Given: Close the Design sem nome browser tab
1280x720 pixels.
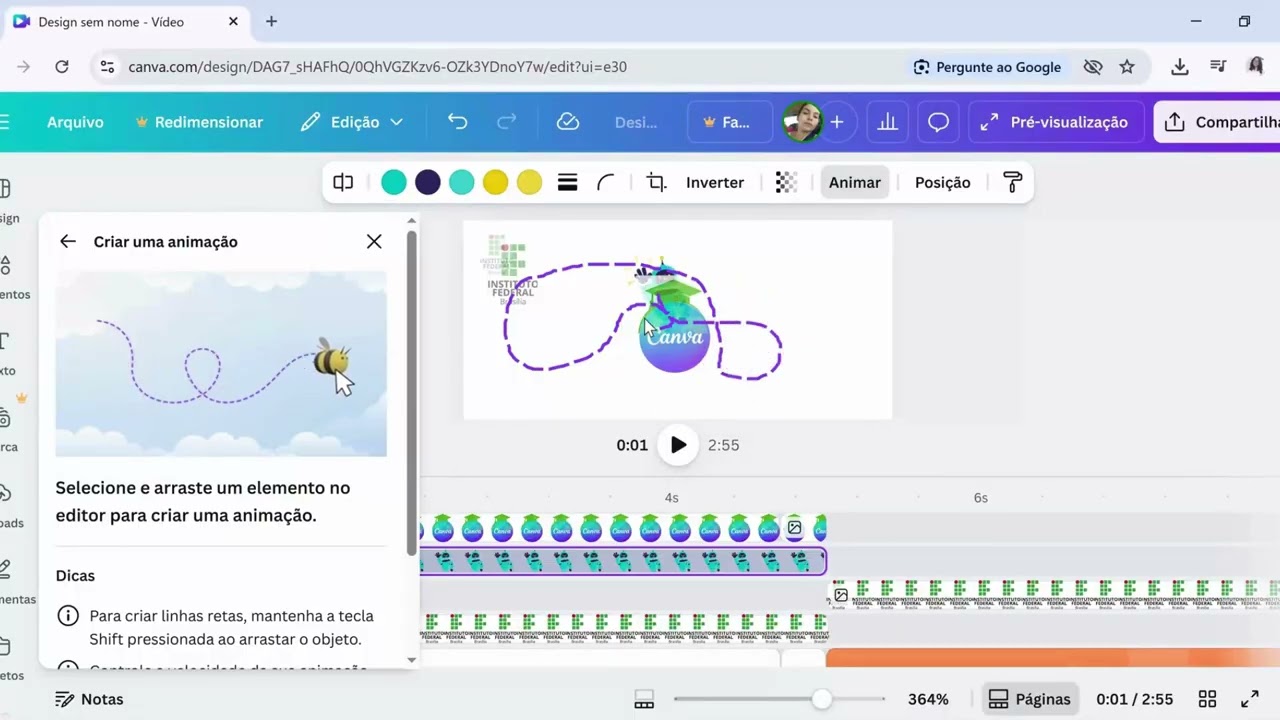Looking at the screenshot, I should pos(234,21).
